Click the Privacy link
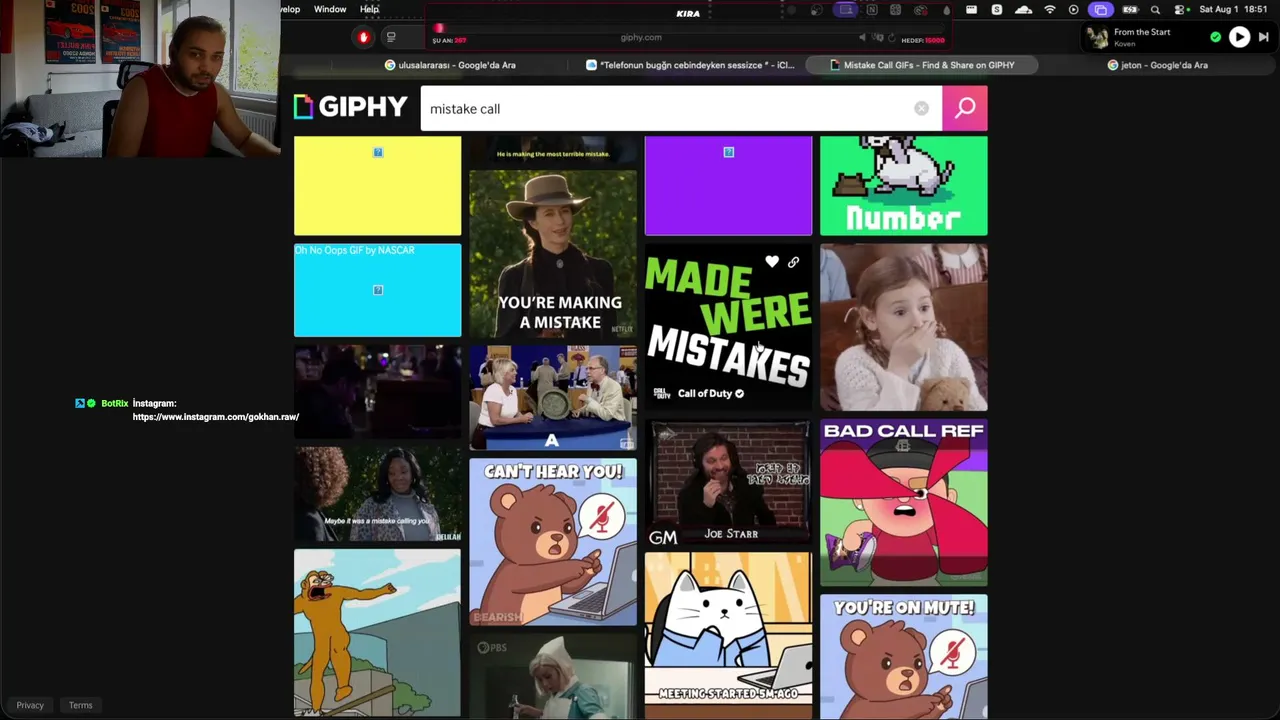Image resolution: width=1280 pixels, height=720 pixels. 30,705
